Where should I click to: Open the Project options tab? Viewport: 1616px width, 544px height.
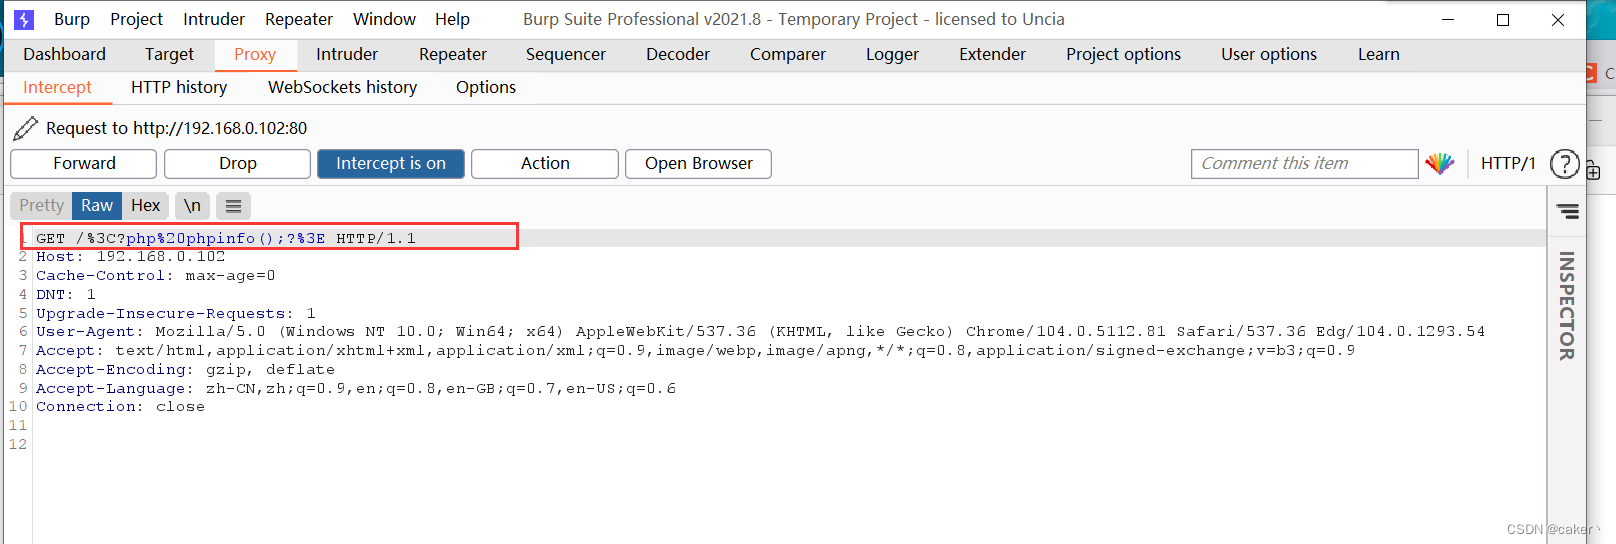pos(1123,55)
